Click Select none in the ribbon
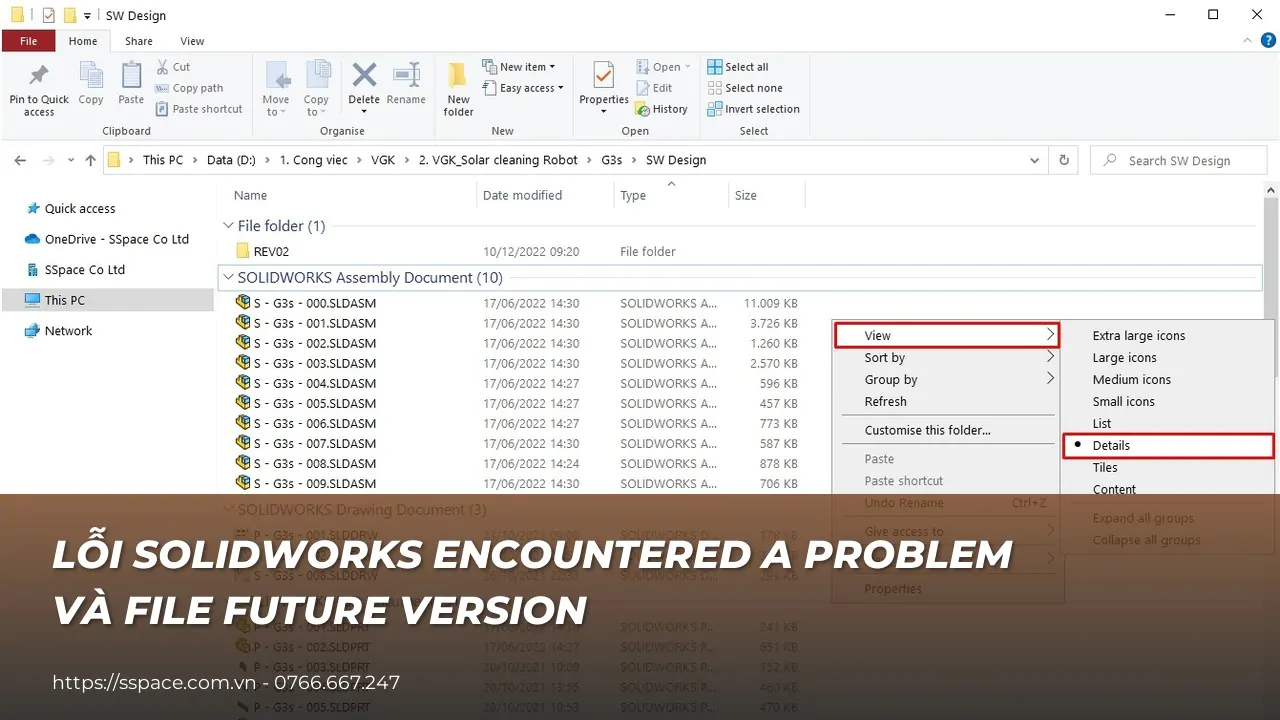The height and width of the screenshot is (720, 1280). coord(745,88)
